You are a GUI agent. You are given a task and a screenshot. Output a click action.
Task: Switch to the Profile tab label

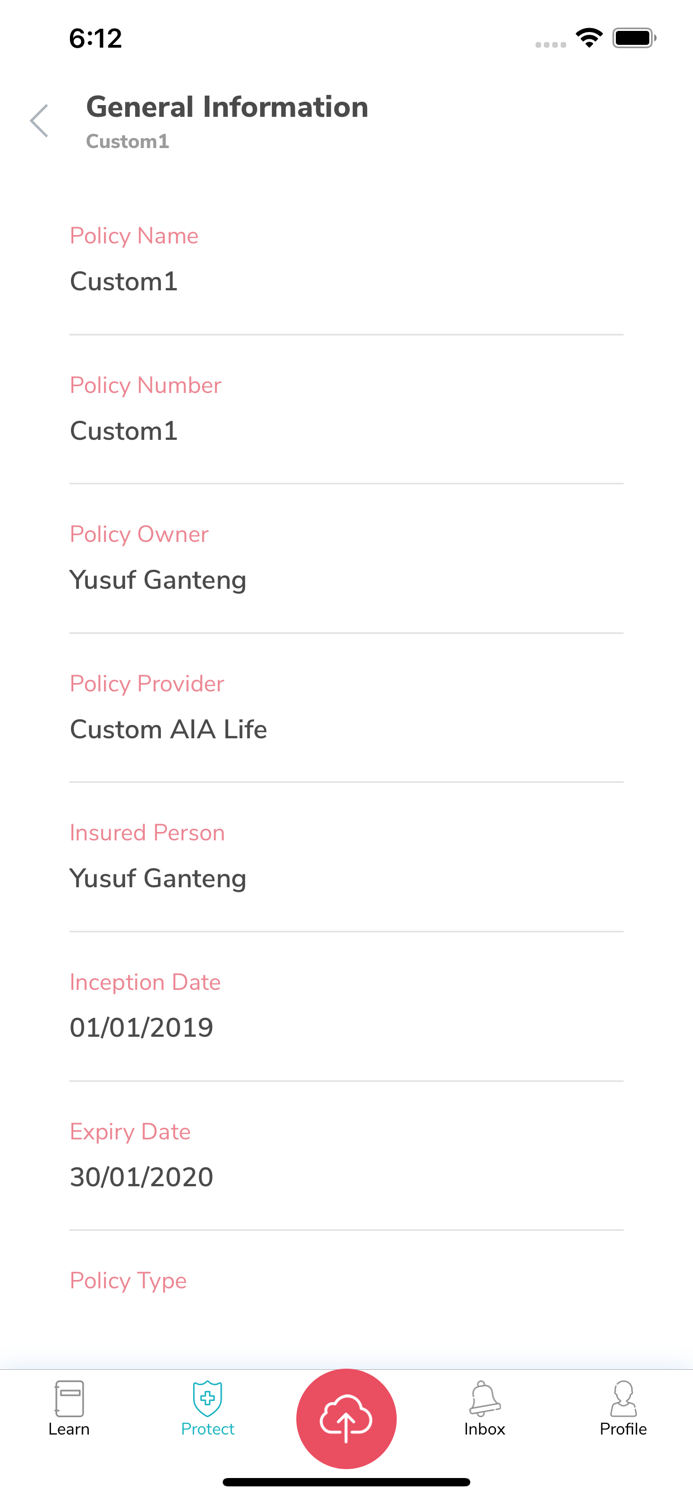[623, 1429]
